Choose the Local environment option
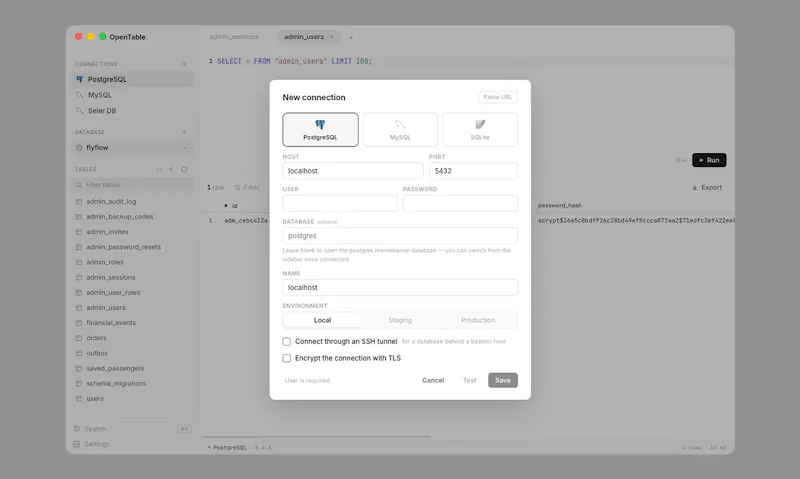 click(322, 320)
